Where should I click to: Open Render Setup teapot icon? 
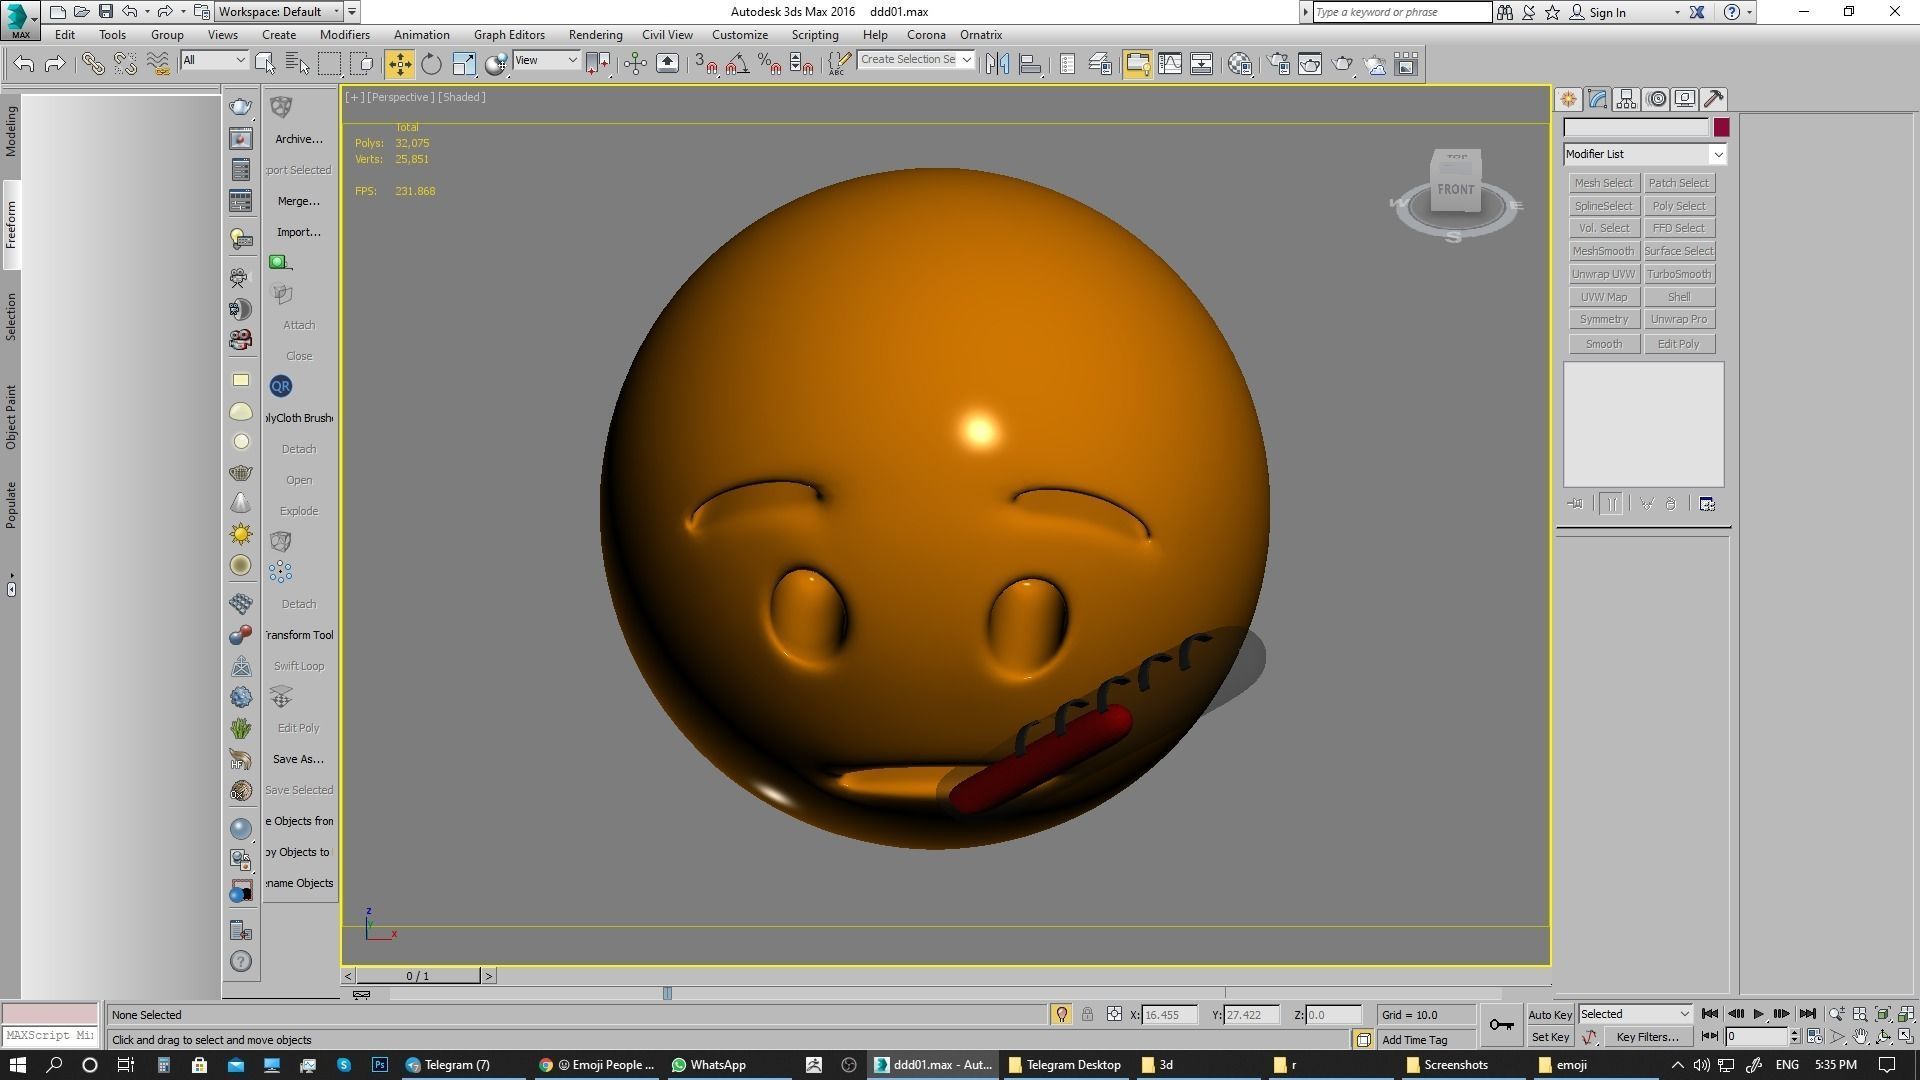click(x=1278, y=64)
